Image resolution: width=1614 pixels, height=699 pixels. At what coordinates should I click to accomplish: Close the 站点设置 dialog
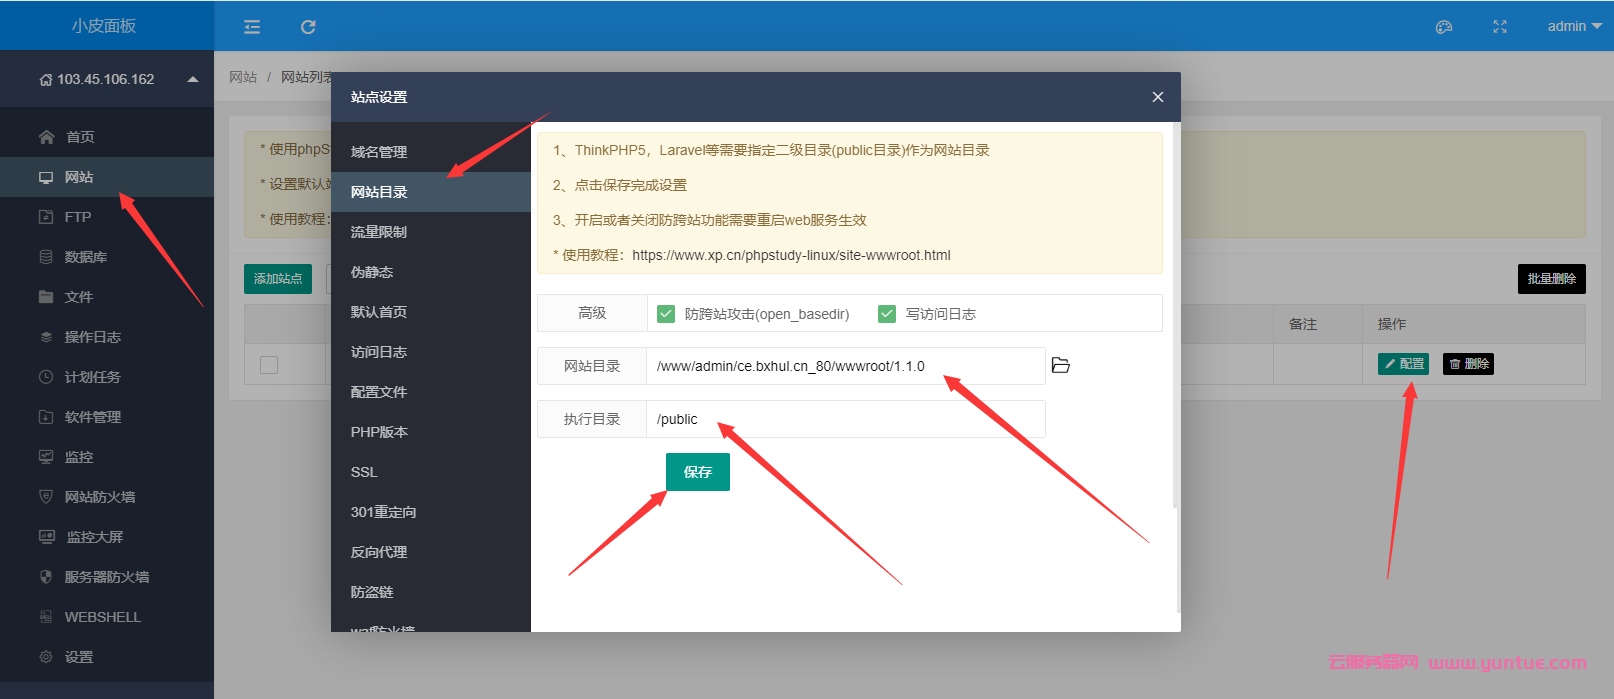(1157, 97)
